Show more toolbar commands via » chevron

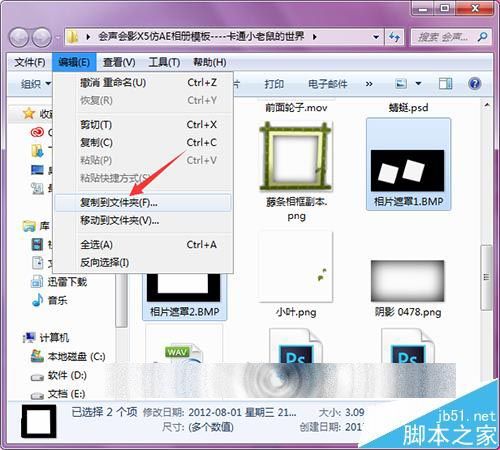(369, 84)
